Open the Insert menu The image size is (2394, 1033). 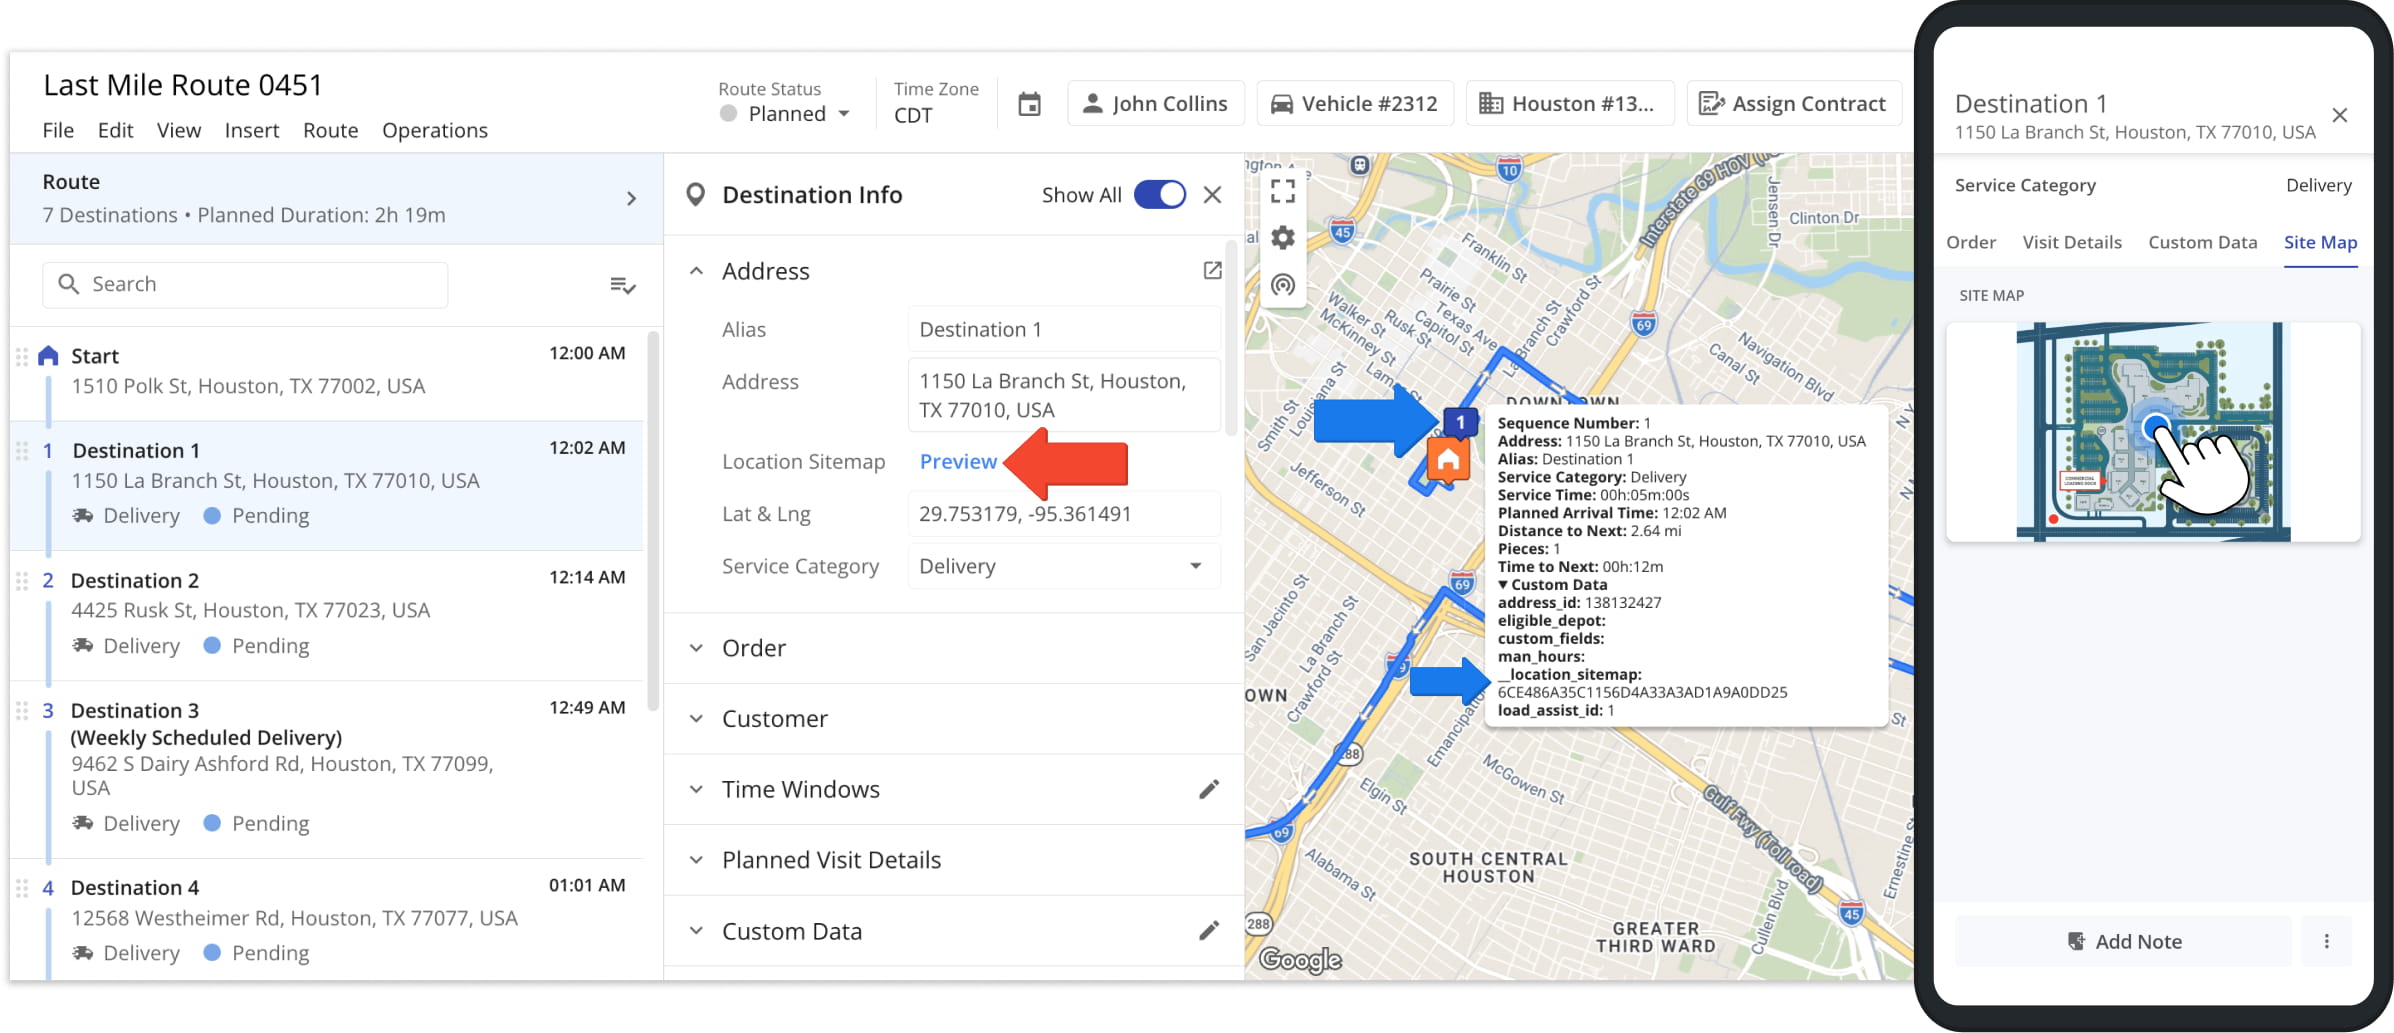coord(251,130)
